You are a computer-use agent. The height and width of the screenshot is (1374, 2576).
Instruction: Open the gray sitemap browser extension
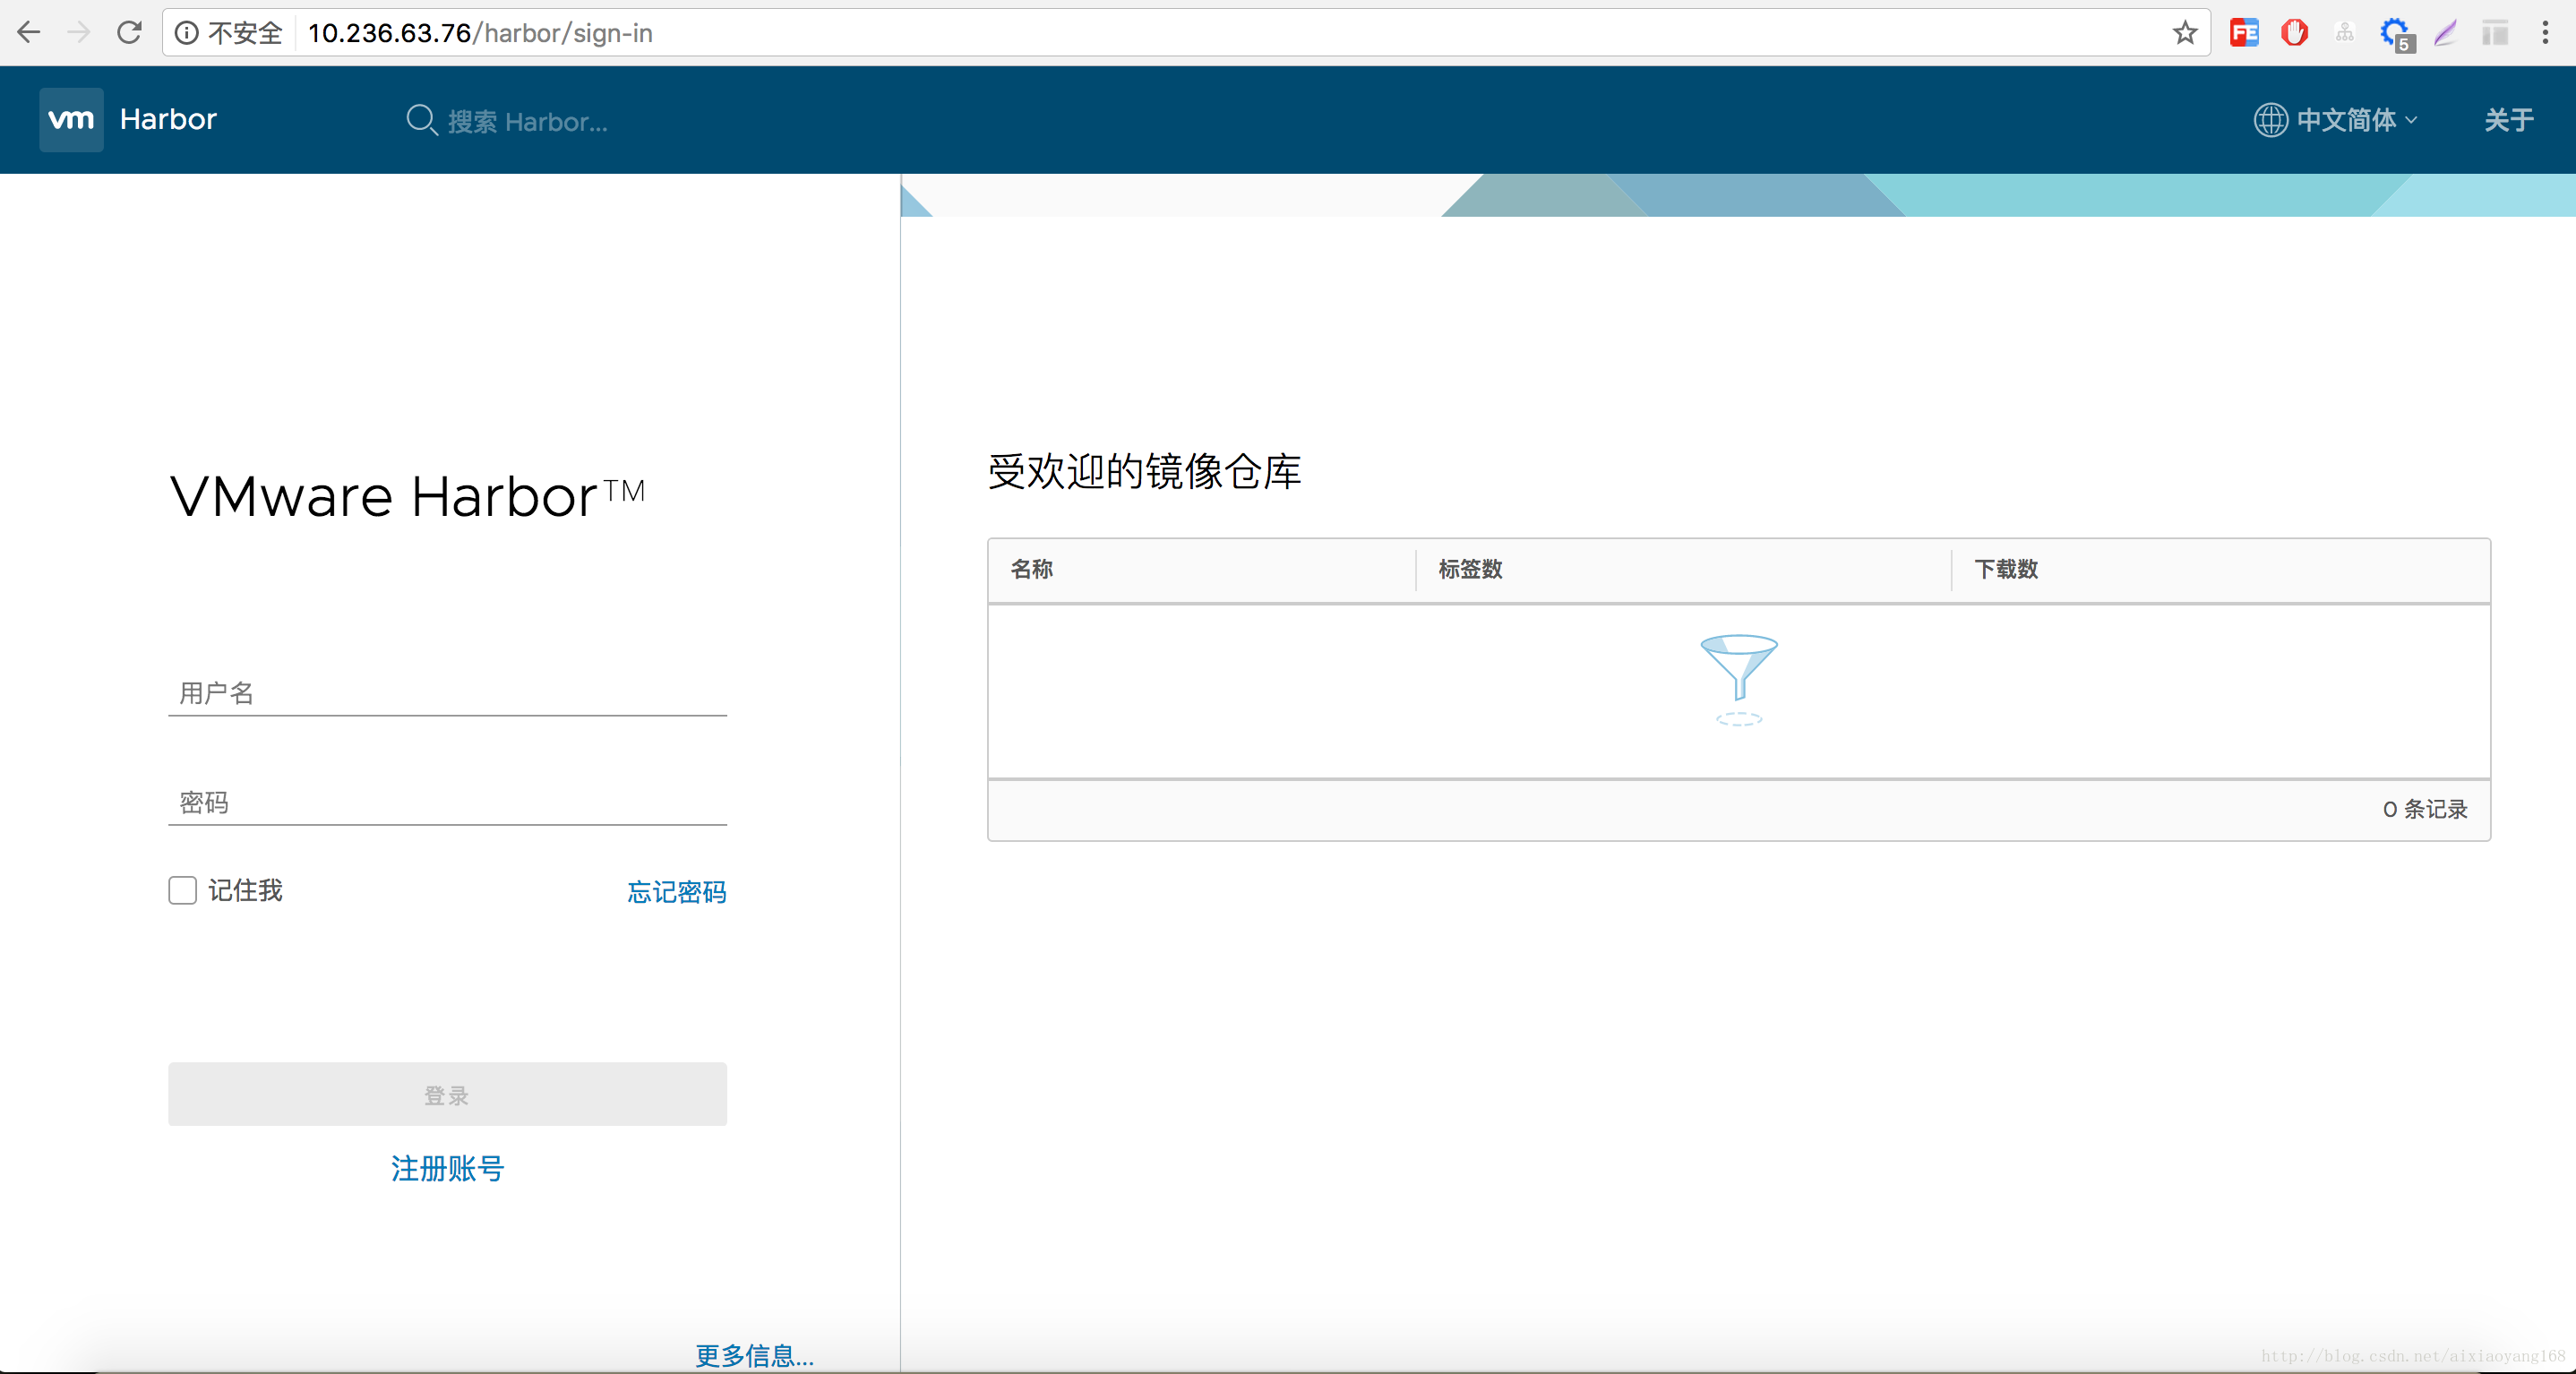[x=2344, y=33]
